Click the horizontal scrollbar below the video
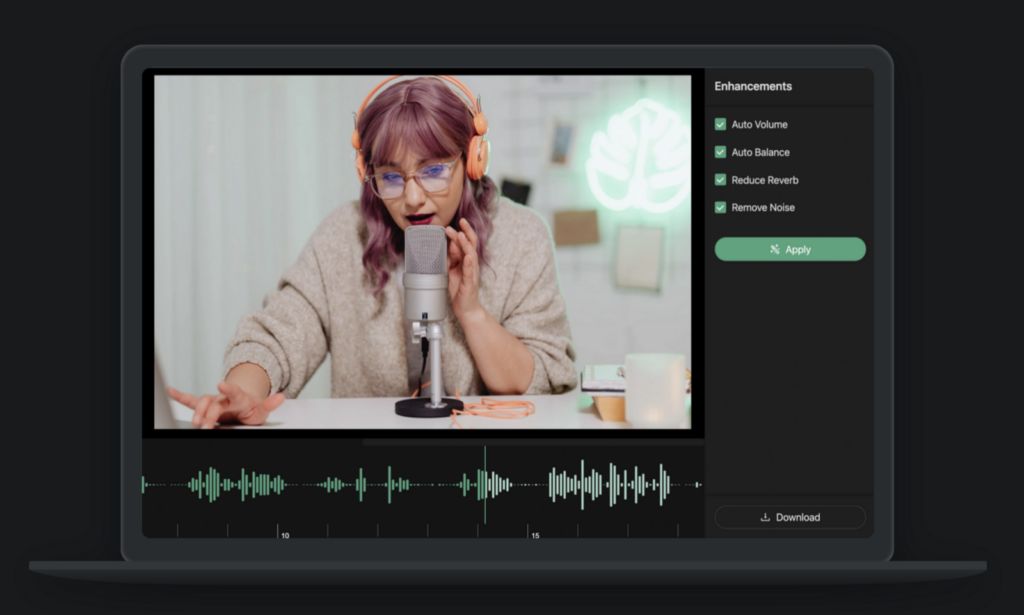Screen dimensions: 1024x615 (x=530, y=441)
